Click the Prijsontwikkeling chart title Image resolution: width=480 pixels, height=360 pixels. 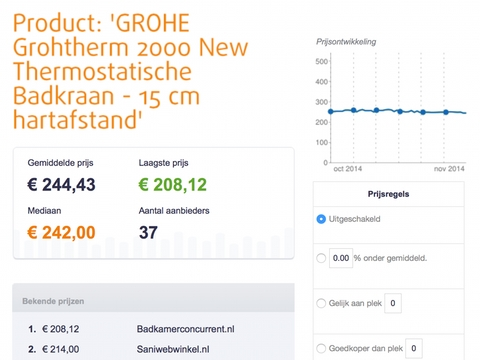pos(346,42)
